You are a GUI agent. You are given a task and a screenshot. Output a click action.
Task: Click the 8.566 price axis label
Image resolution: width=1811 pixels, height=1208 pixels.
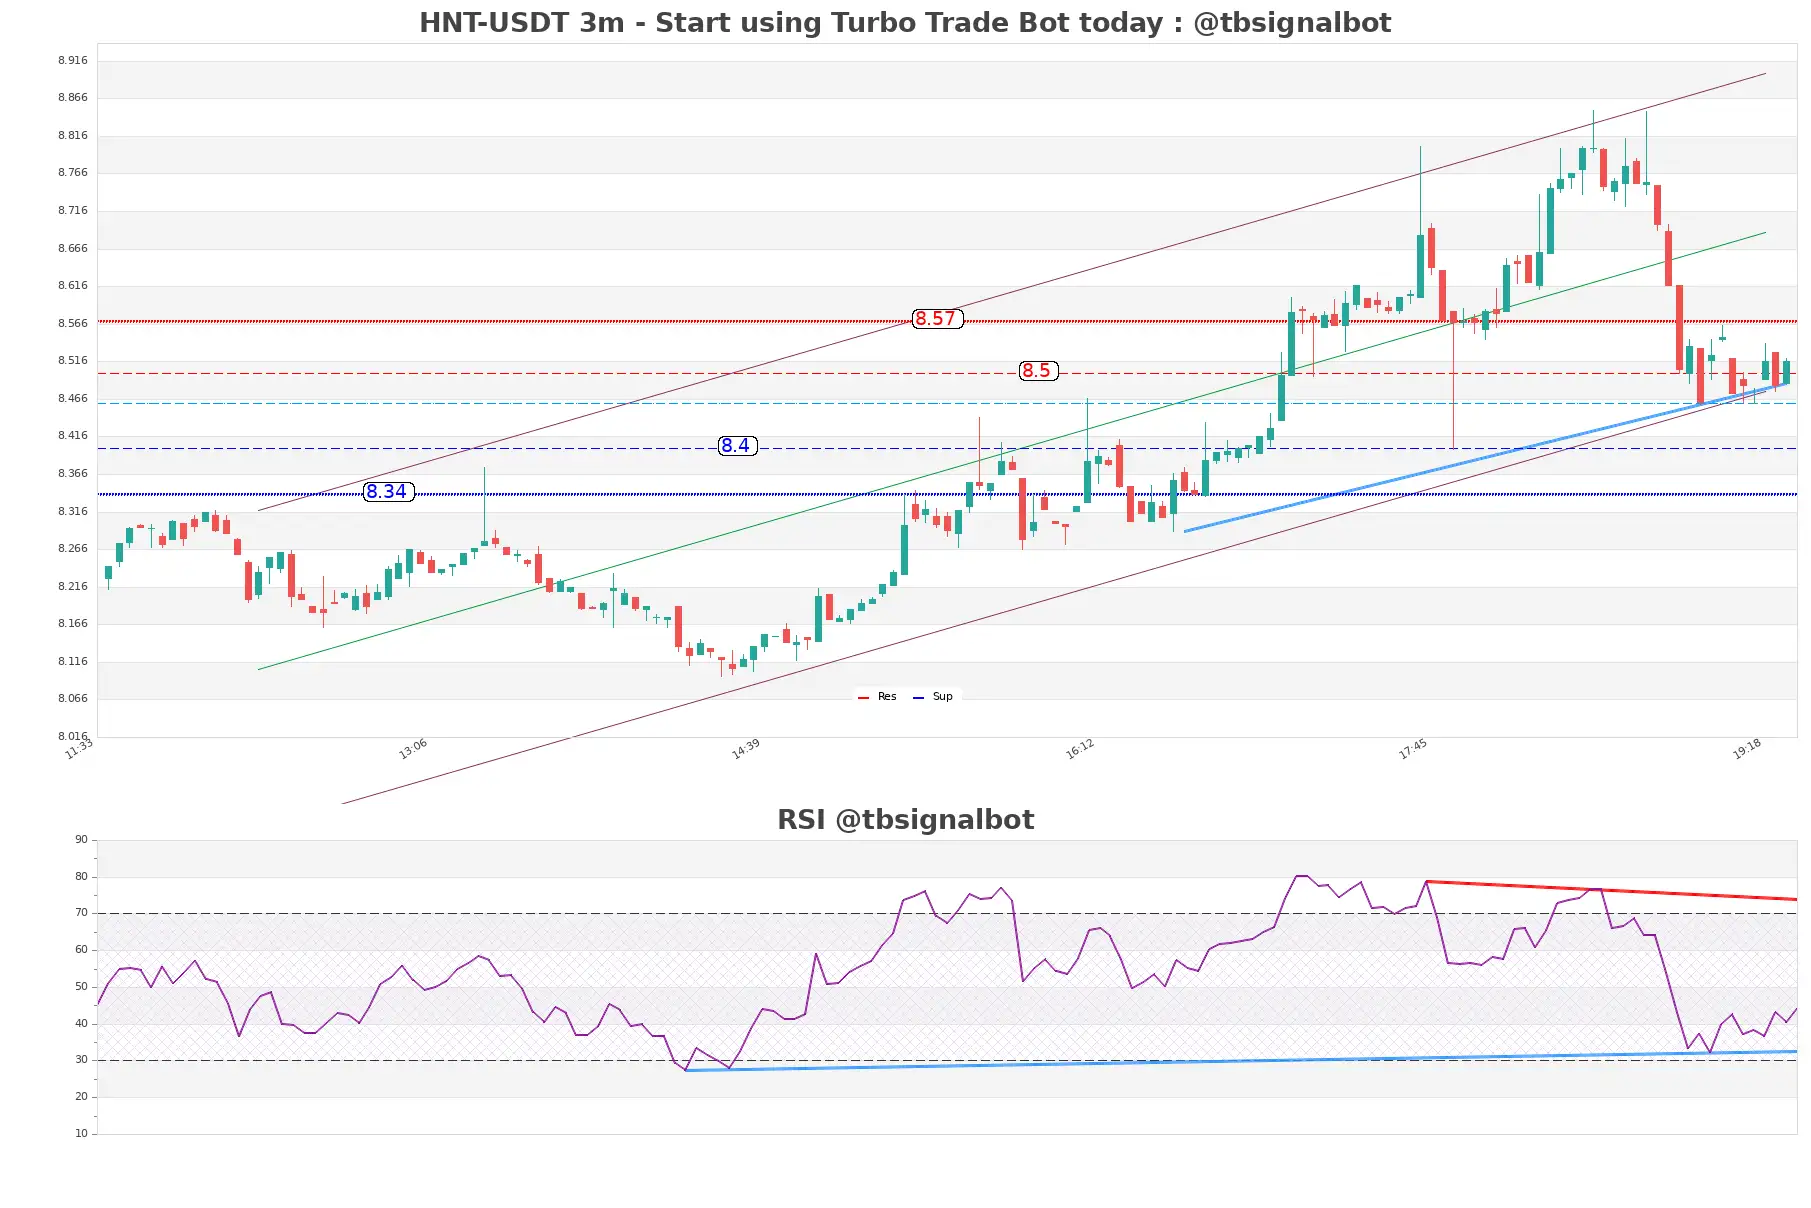coord(73,324)
